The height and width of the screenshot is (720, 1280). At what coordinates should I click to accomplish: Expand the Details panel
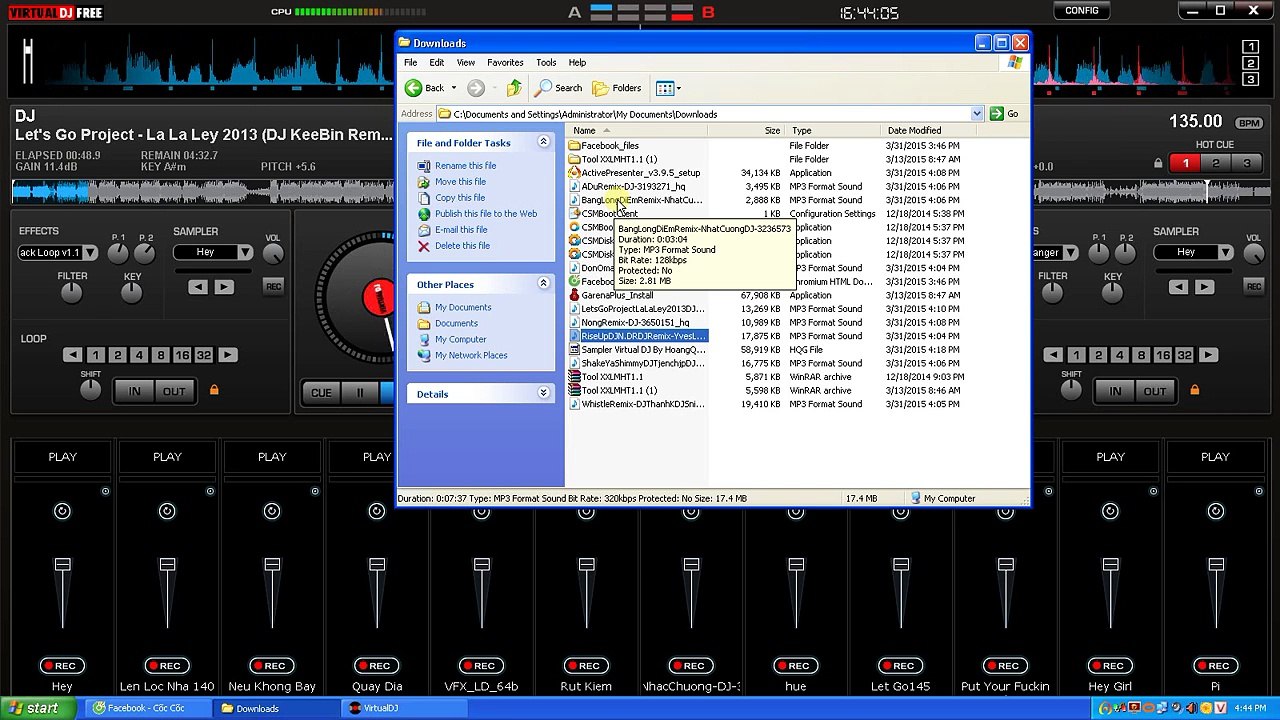(x=544, y=393)
